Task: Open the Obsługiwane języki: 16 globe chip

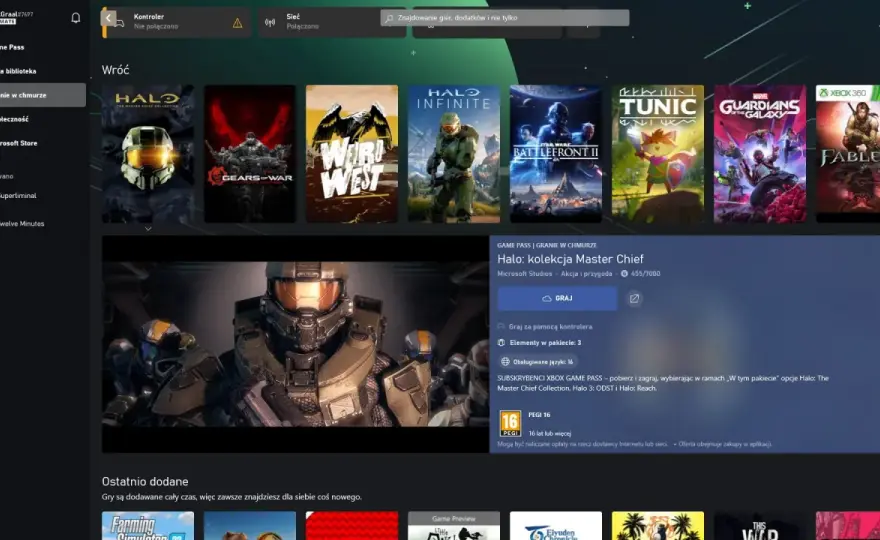Action: [538, 362]
